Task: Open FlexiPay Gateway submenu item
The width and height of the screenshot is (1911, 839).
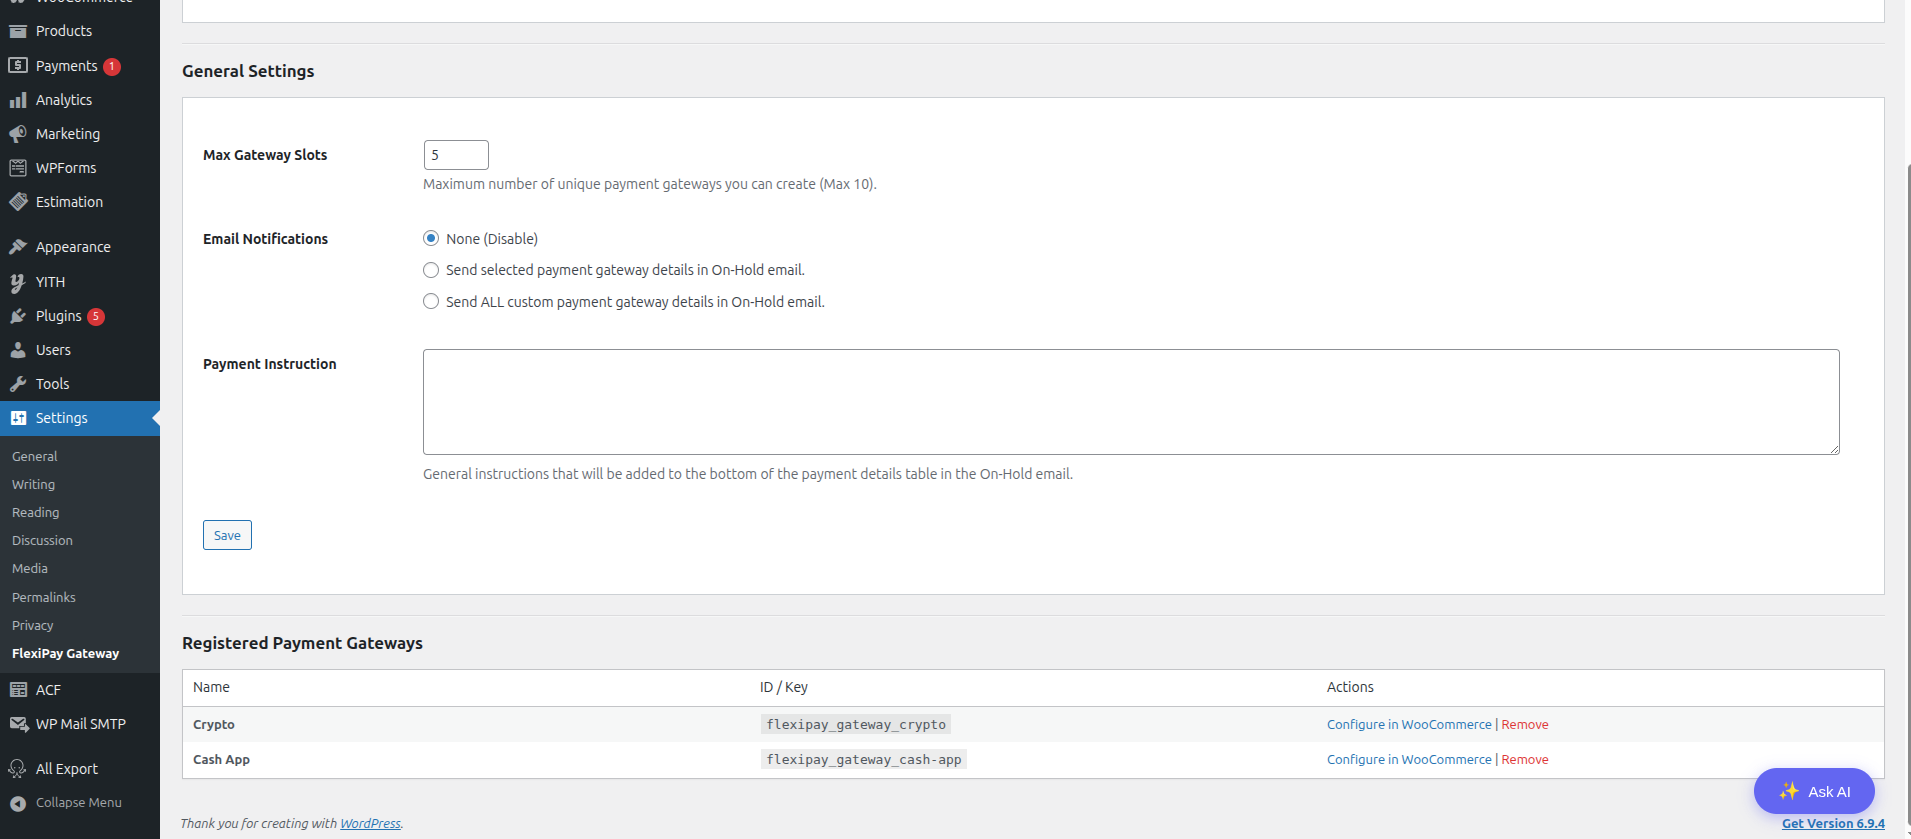Action: (x=66, y=653)
